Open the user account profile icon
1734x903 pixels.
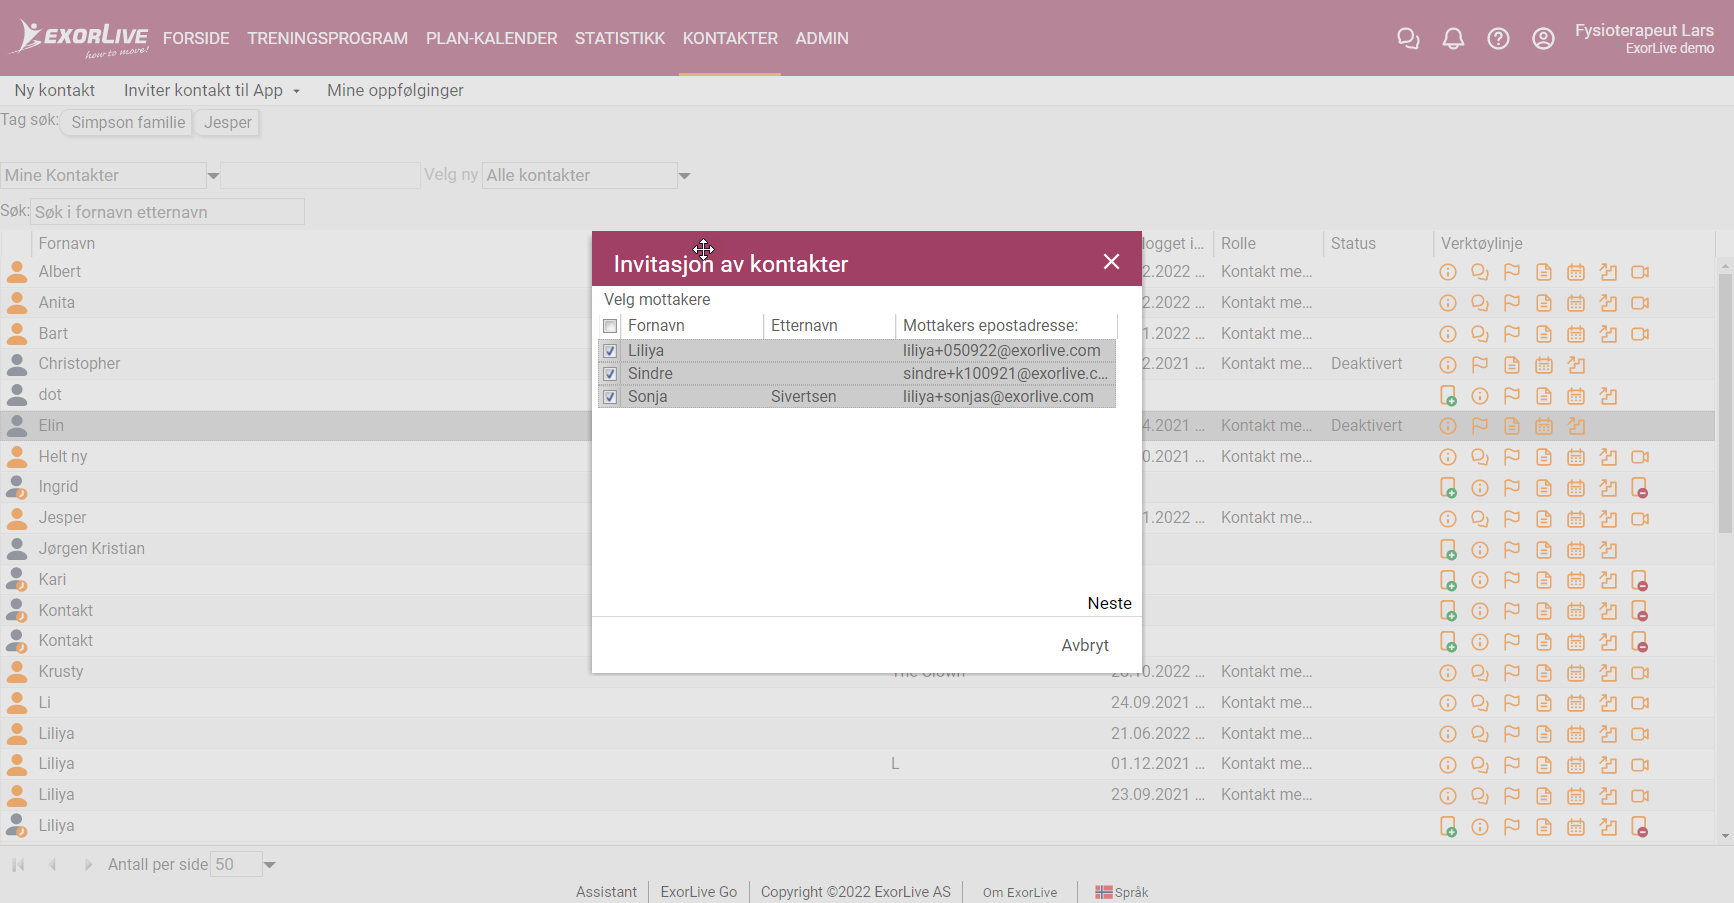1543,39
